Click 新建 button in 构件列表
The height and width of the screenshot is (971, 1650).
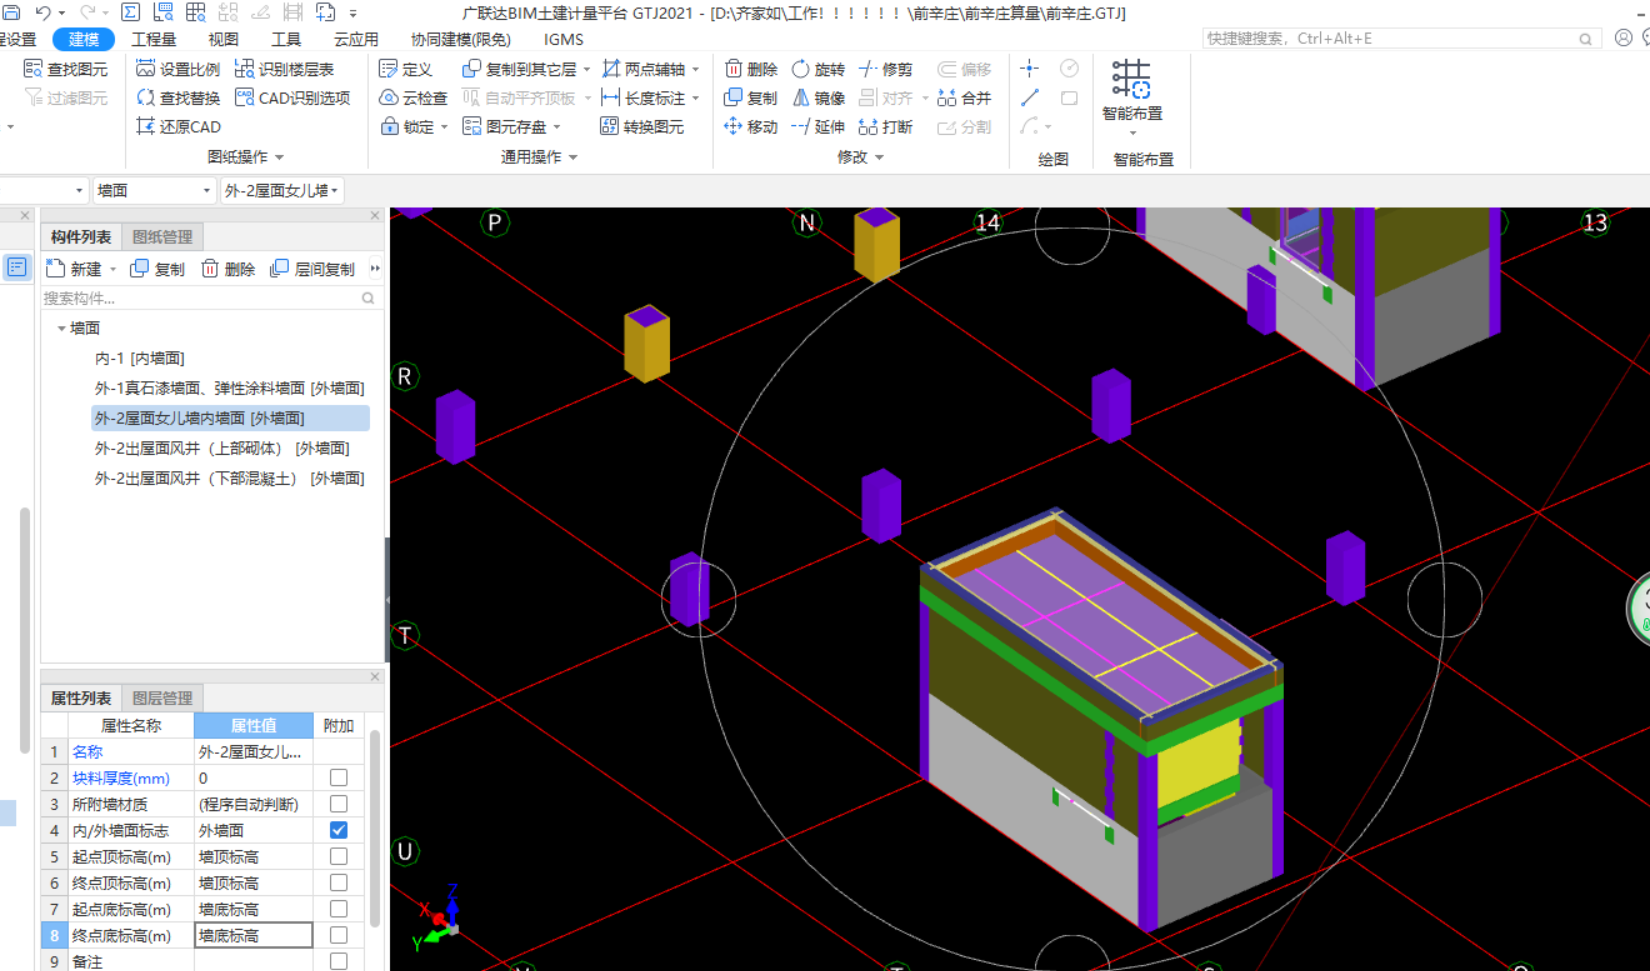click(x=74, y=269)
